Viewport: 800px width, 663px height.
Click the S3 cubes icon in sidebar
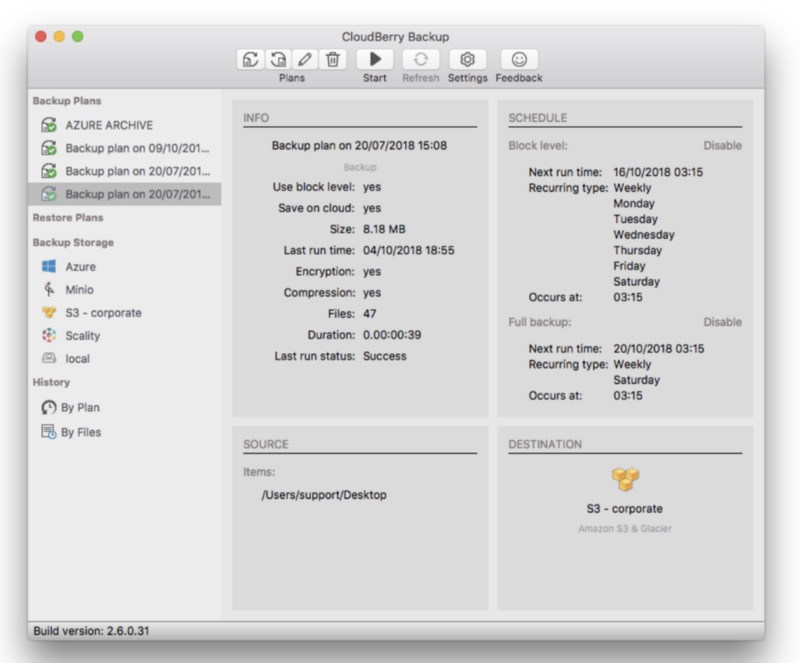[49, 312]
